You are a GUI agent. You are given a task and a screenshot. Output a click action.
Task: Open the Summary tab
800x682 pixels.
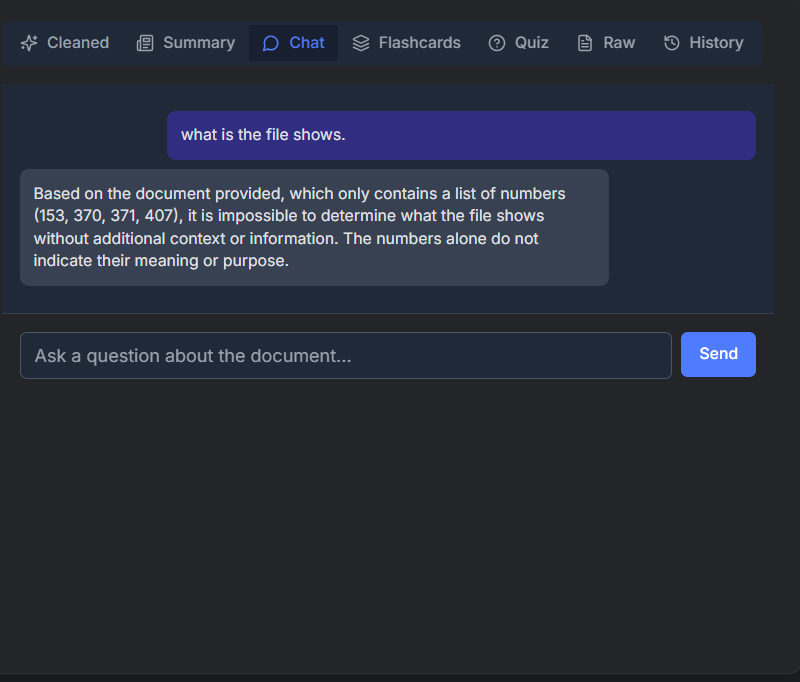[185, 43]
